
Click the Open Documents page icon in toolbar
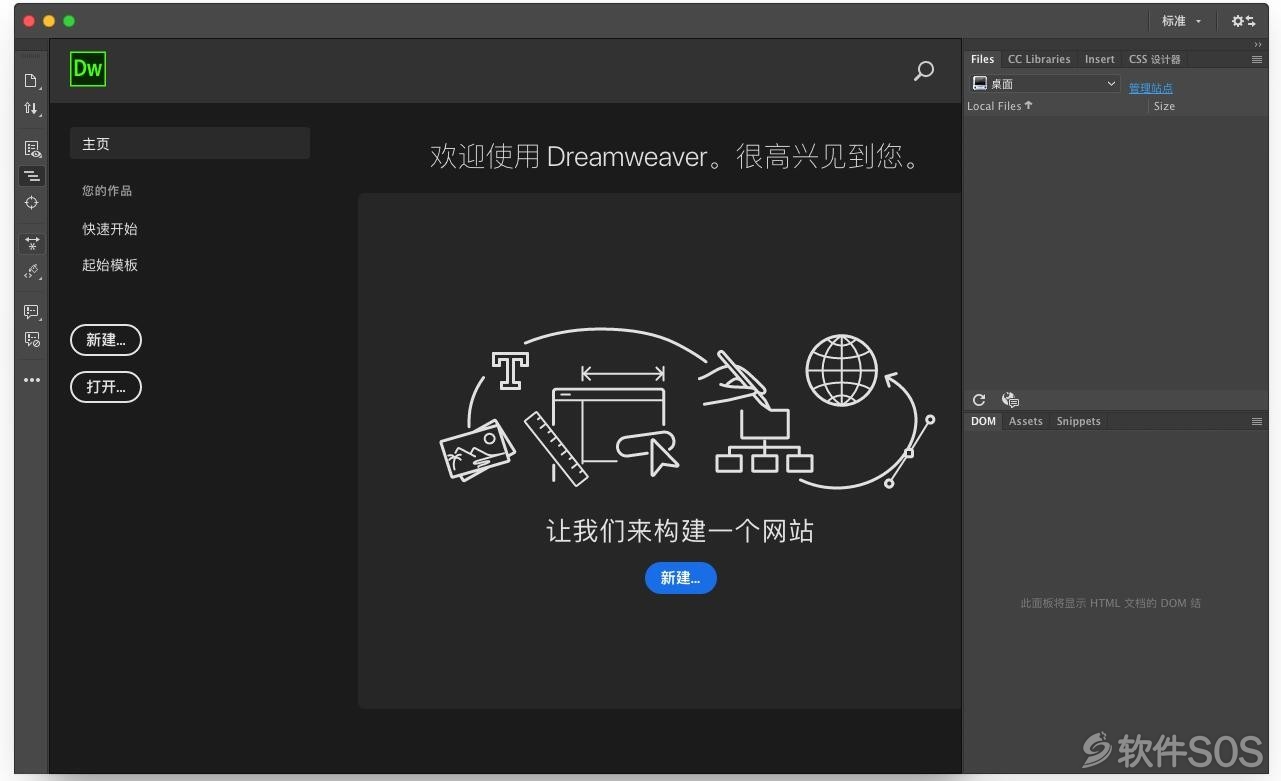[x=32, y=81]
